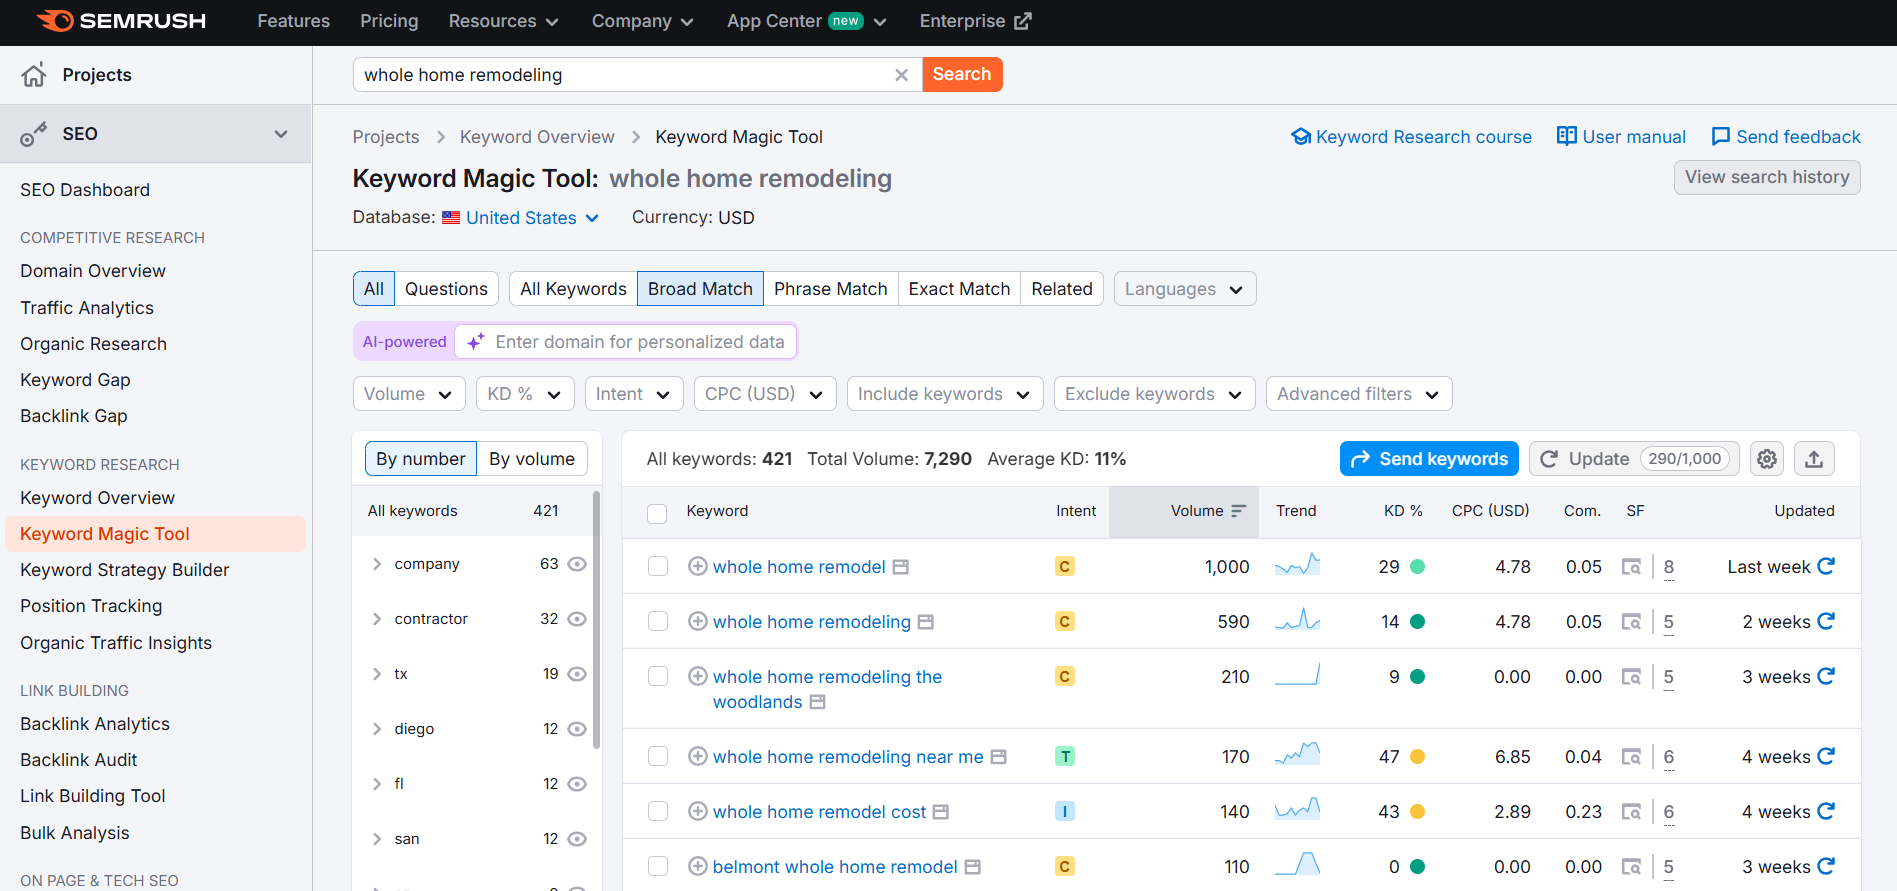Expand the company keyword group
This screenshot has height=891, width=1897.
click(x=377, y=564)
